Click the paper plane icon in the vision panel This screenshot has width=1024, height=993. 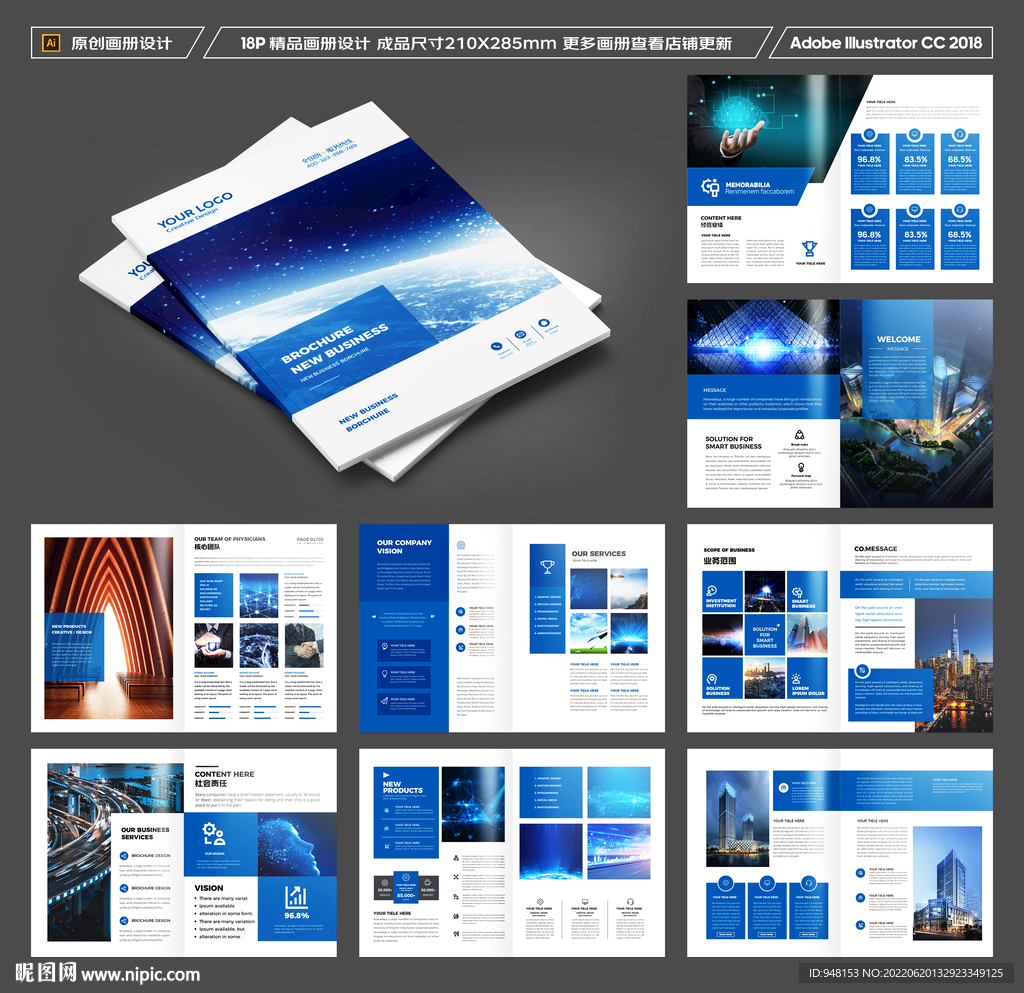(385, 701)
